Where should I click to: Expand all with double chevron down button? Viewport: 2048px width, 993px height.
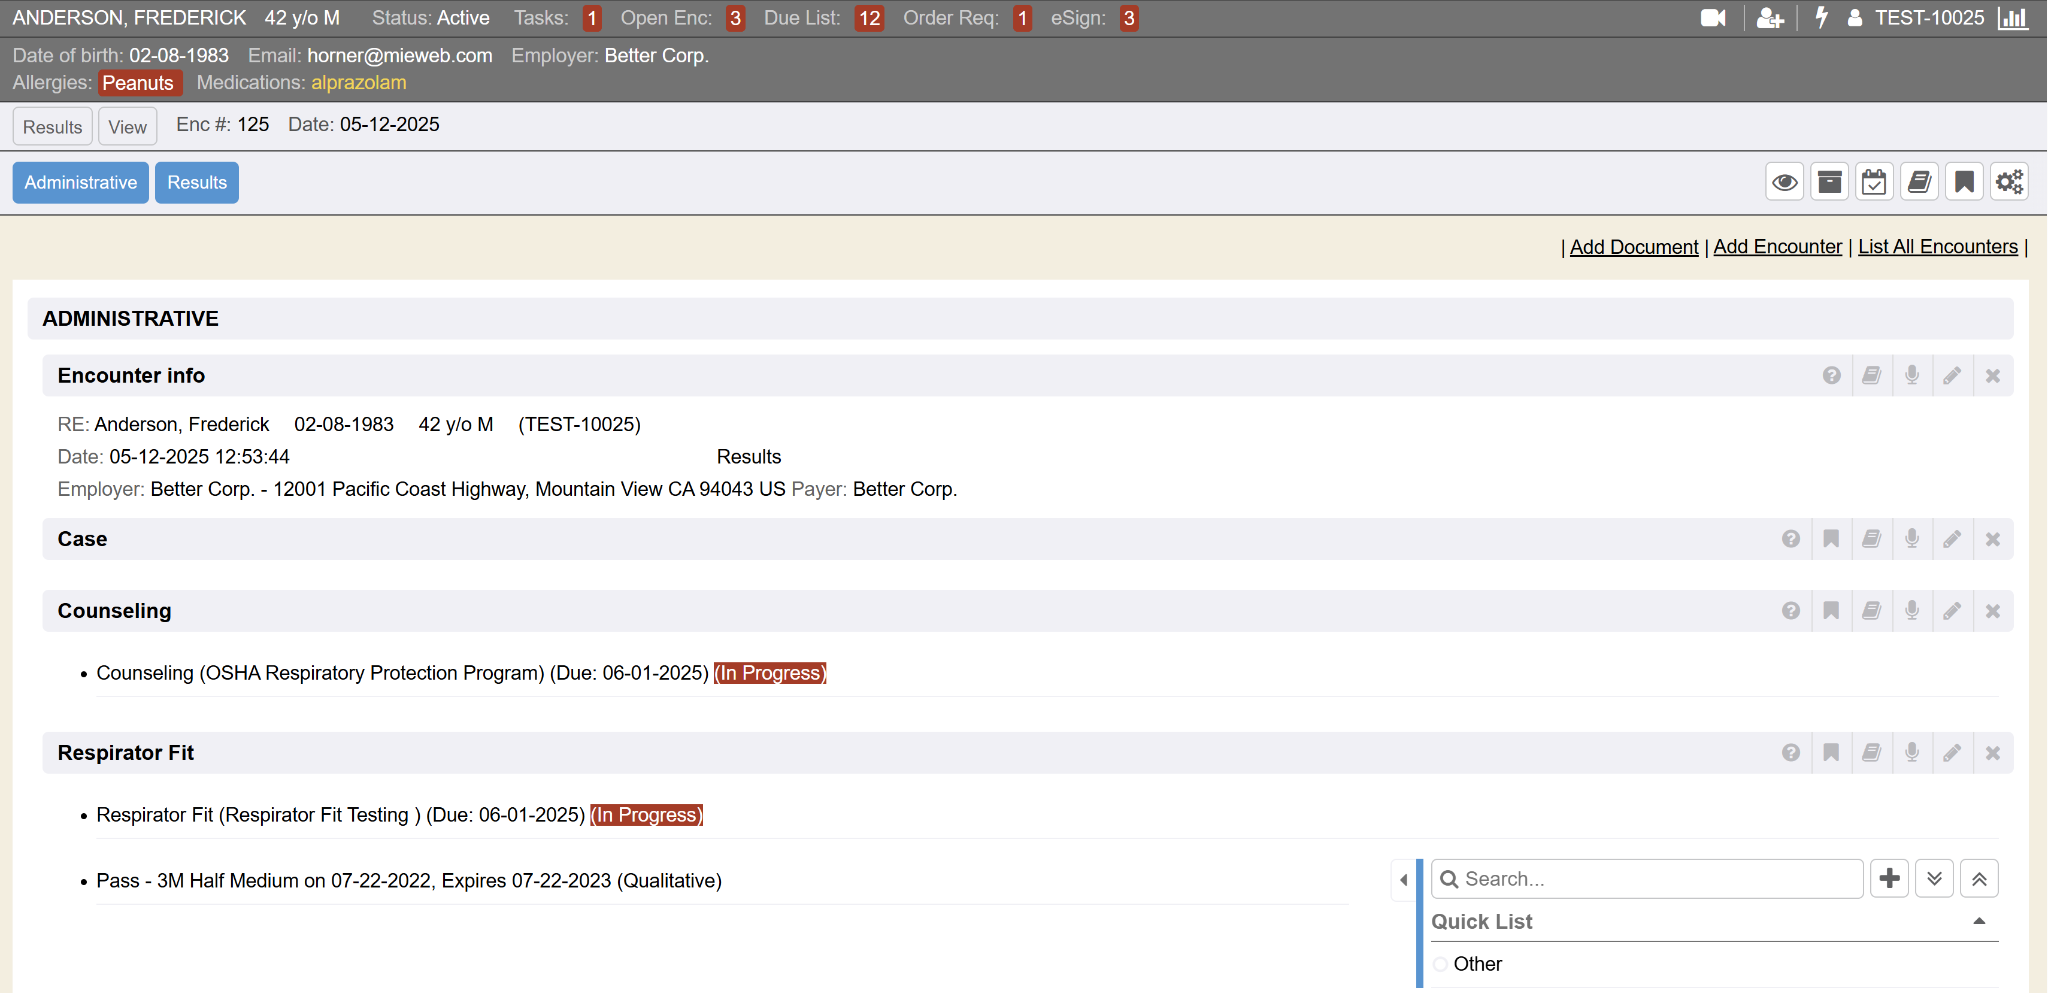click(1934, 879)
